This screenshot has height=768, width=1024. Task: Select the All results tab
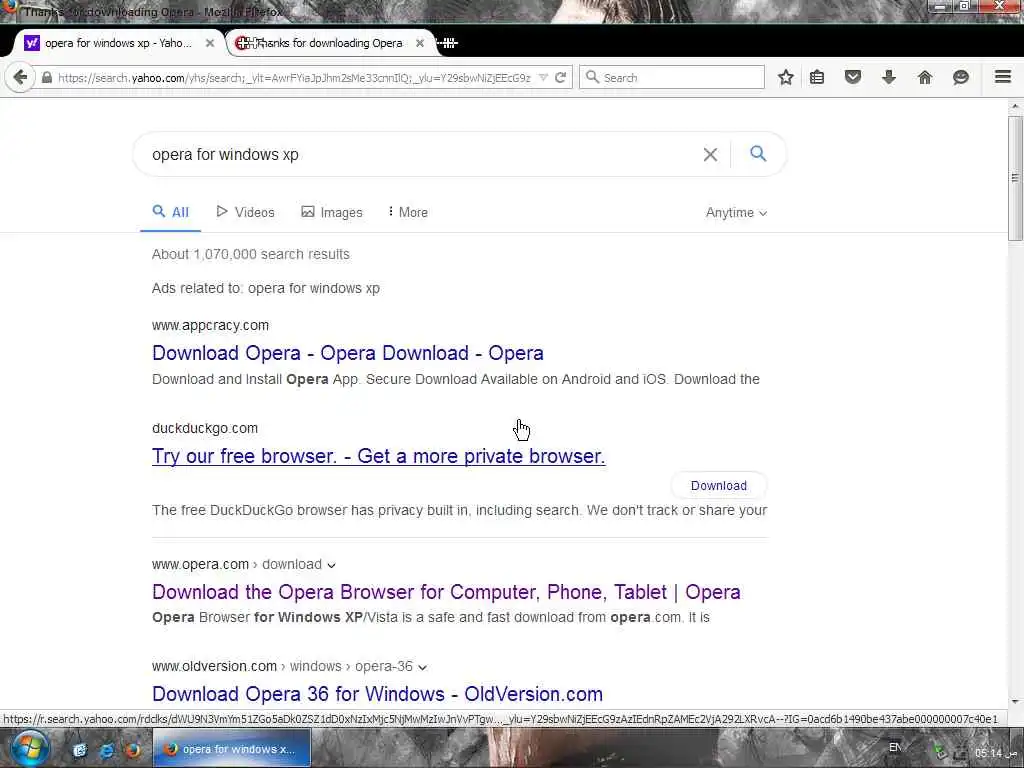(x=170, y=212)
